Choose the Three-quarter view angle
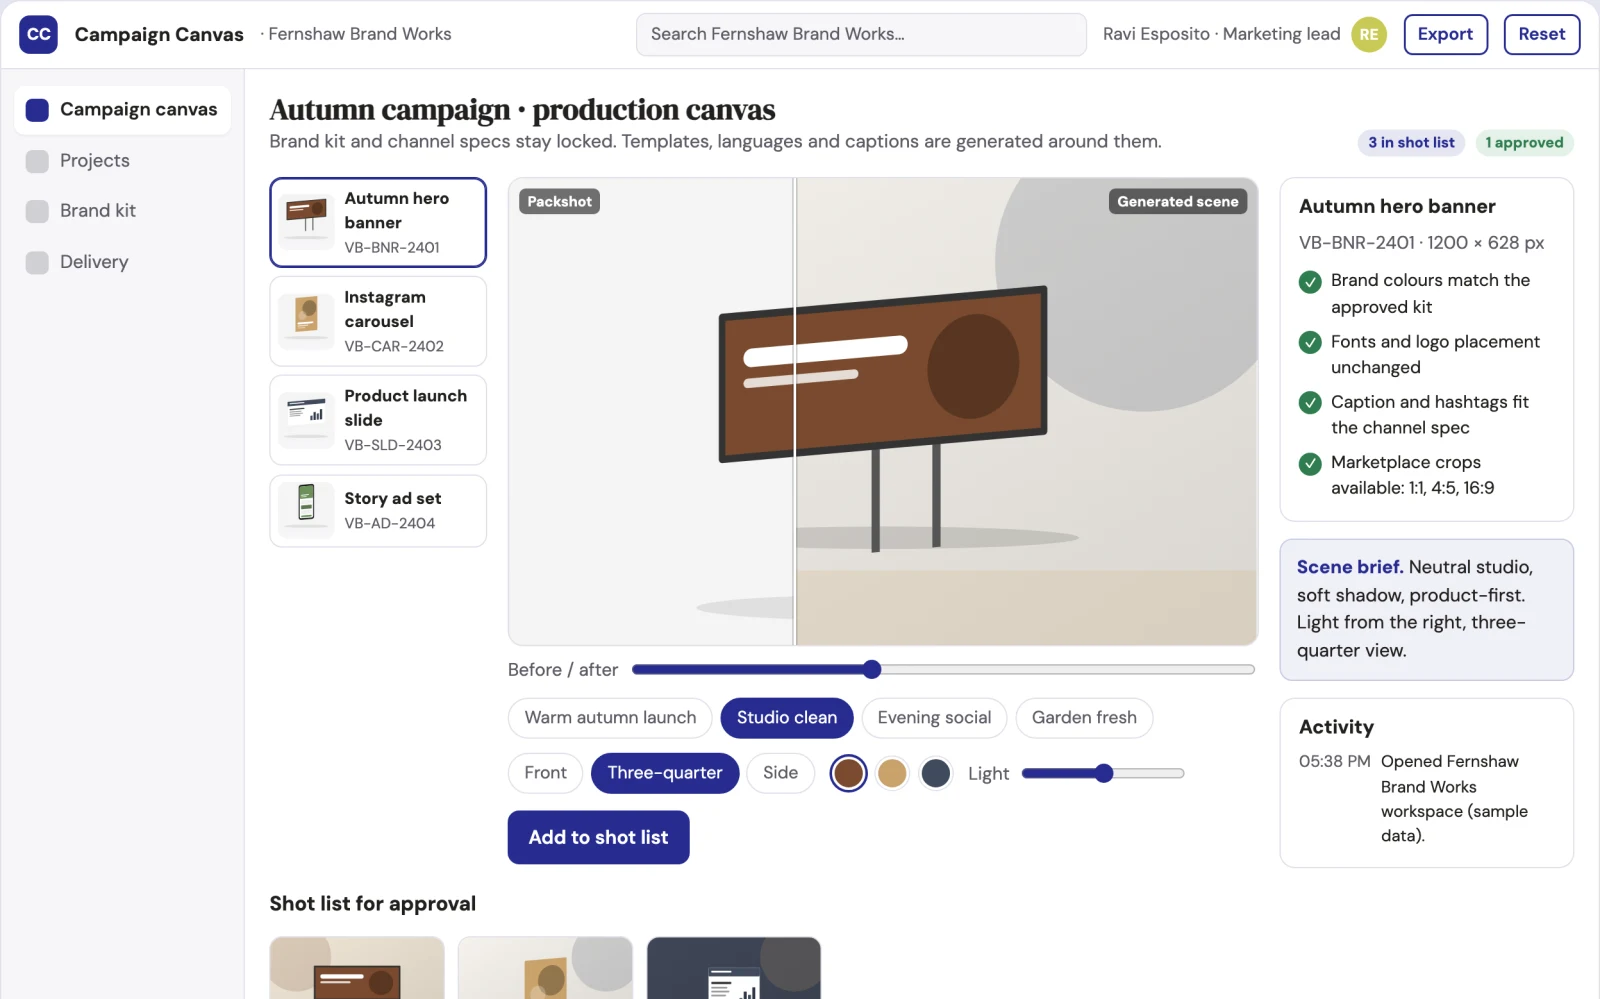 pyautogui.click(x=665, y=773)
